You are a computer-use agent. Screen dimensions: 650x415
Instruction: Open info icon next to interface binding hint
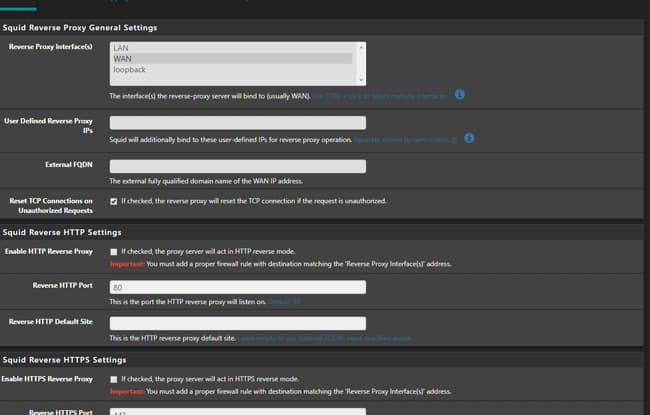[459, 95]
